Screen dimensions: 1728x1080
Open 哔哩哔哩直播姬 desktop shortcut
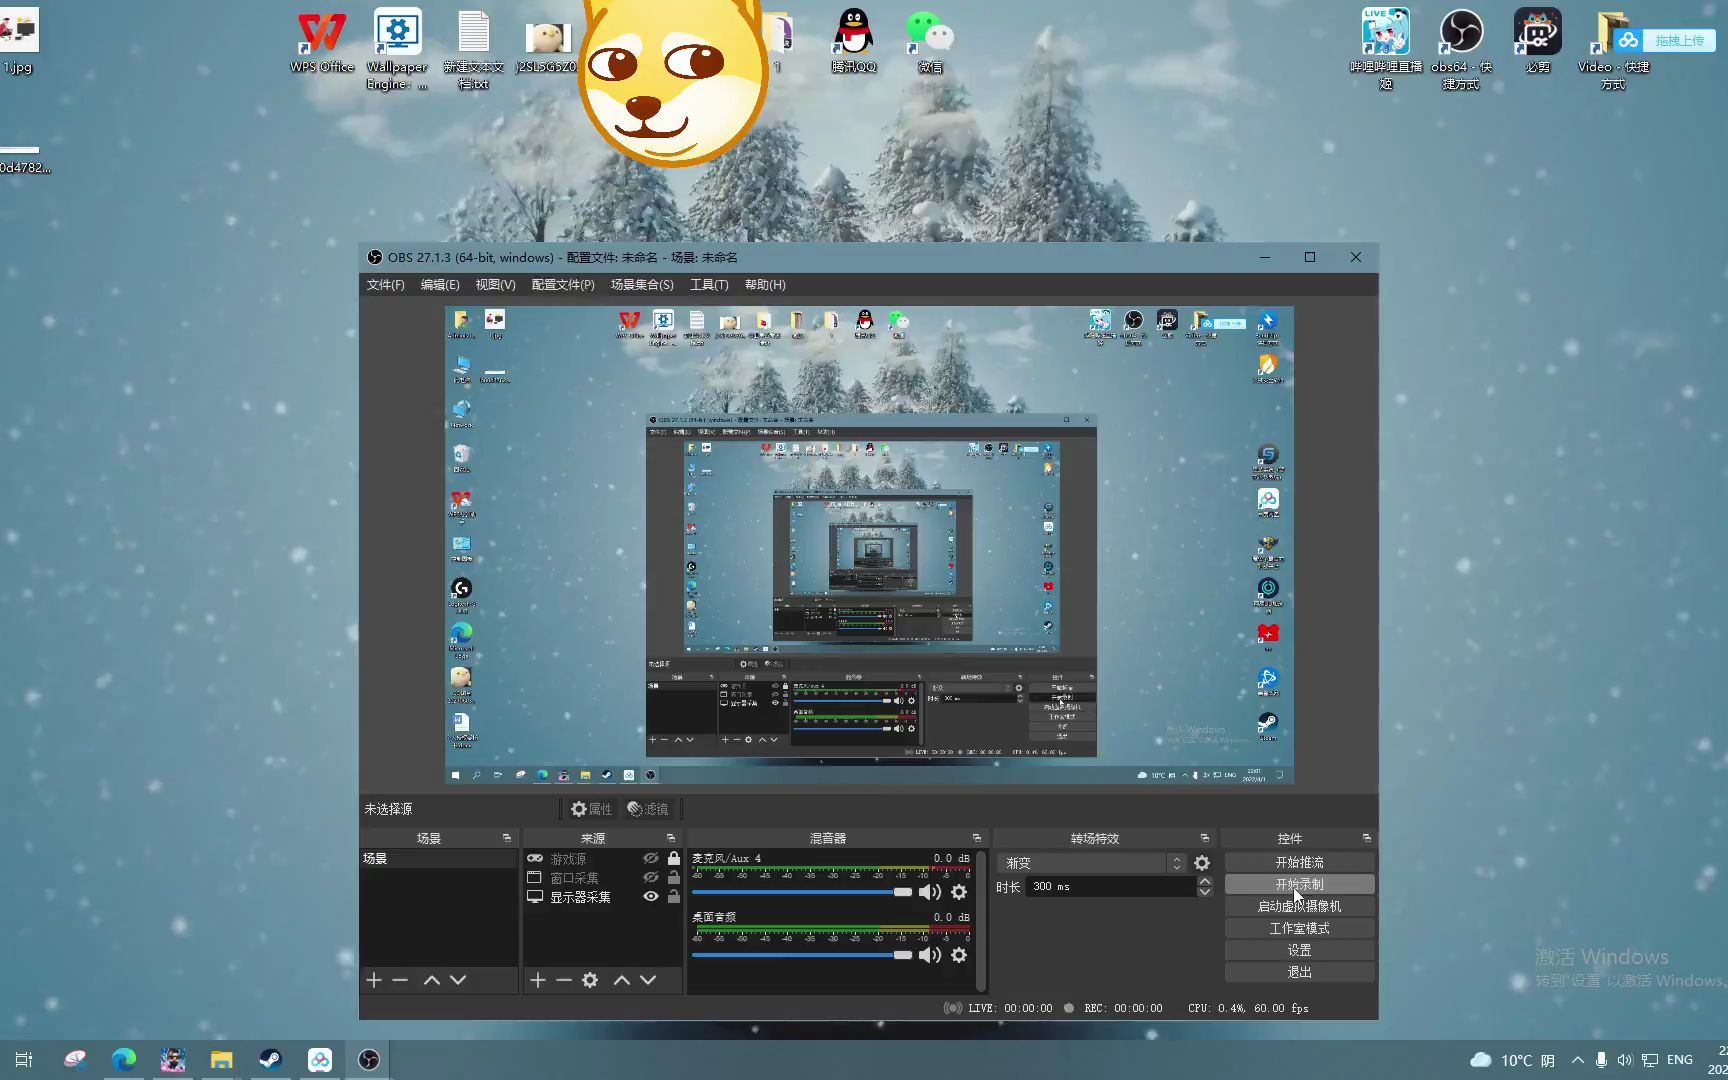[x=1386, y=48]
